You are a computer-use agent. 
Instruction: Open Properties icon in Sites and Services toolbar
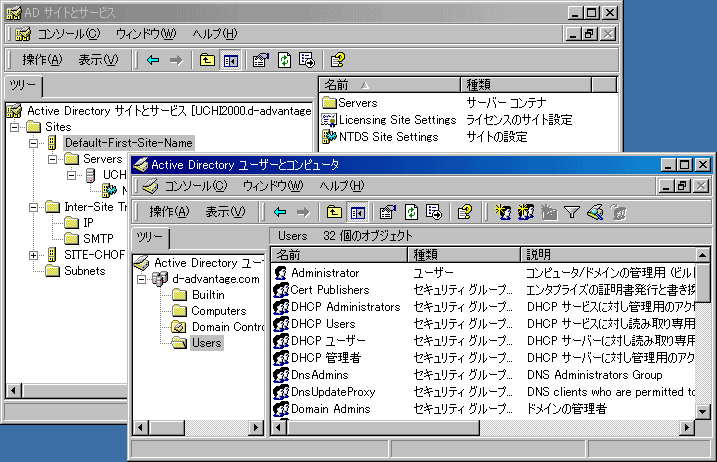pyautogui.click(x=261, y=60)
